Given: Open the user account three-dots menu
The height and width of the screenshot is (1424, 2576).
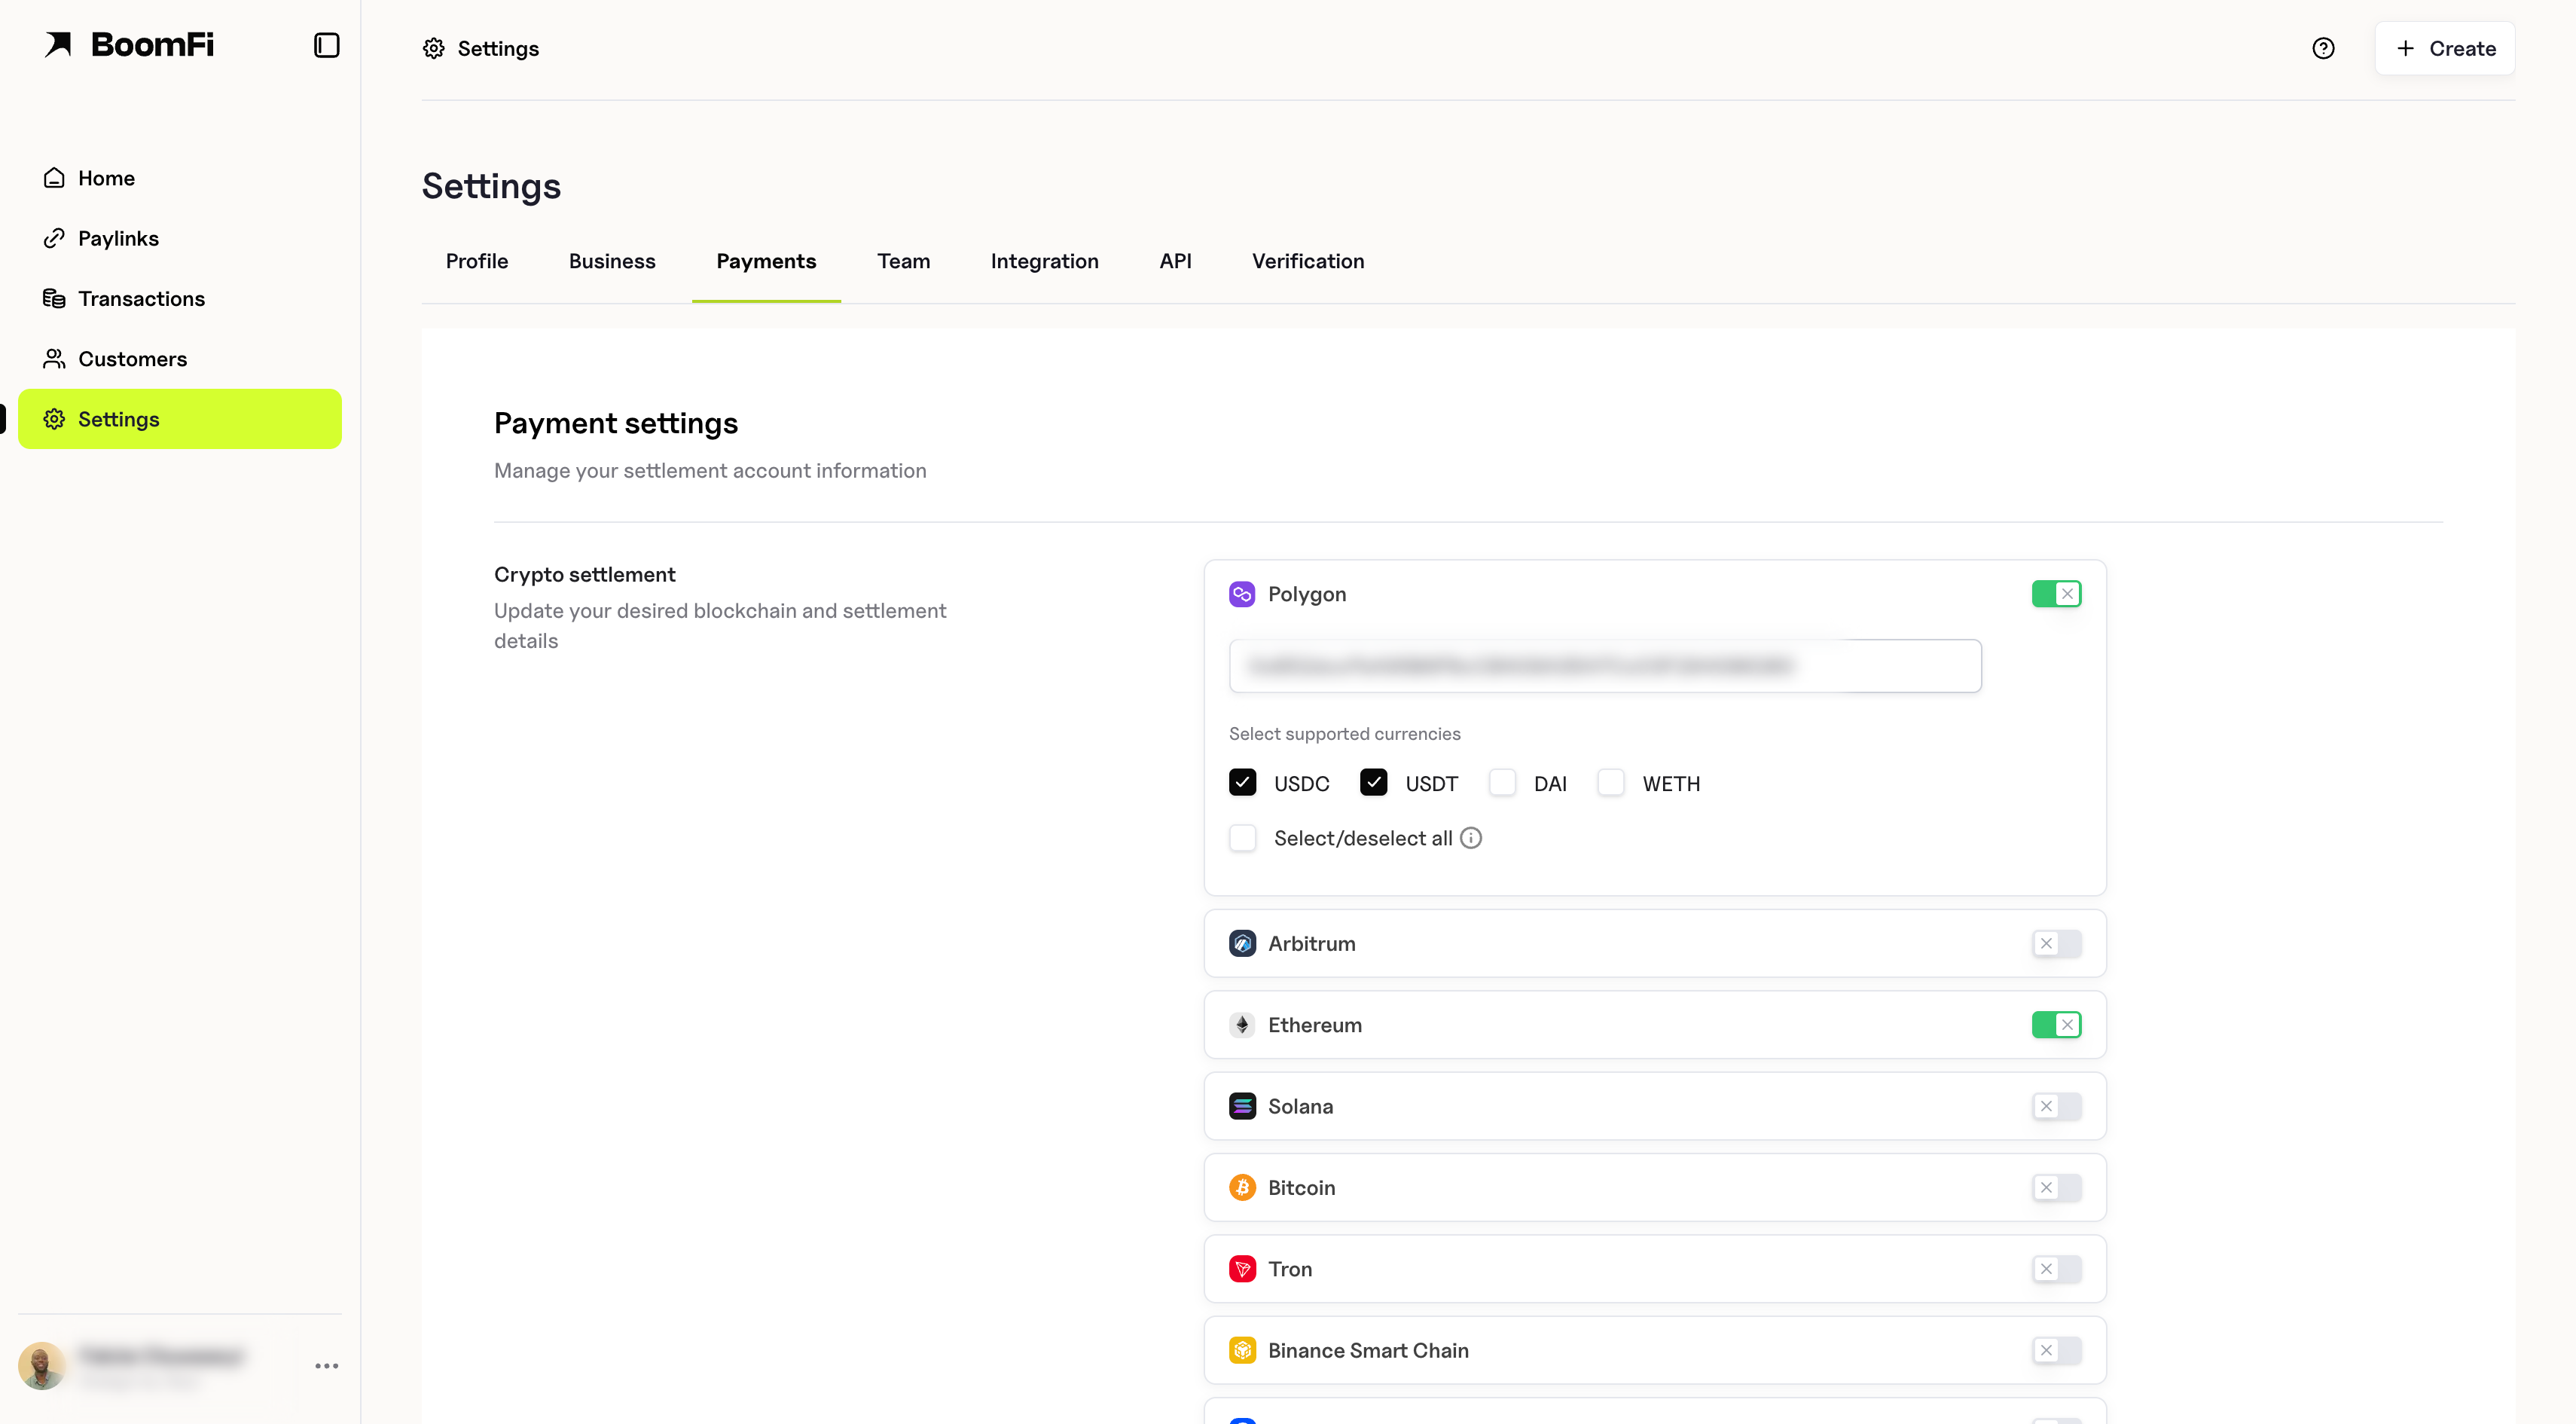Looking at the screenshot, I should [x=326, y=1365].
